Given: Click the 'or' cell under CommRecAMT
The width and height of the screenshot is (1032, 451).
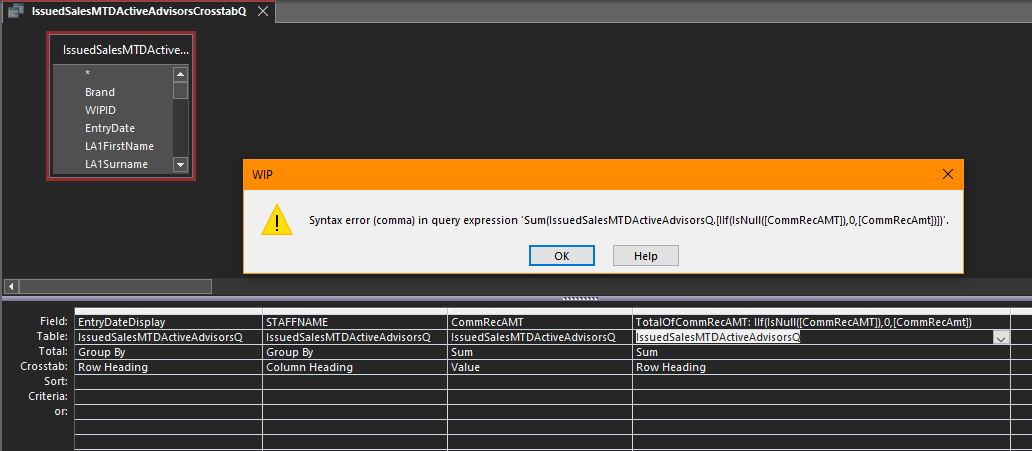Looking at the screenshot, I should (540, 411).
